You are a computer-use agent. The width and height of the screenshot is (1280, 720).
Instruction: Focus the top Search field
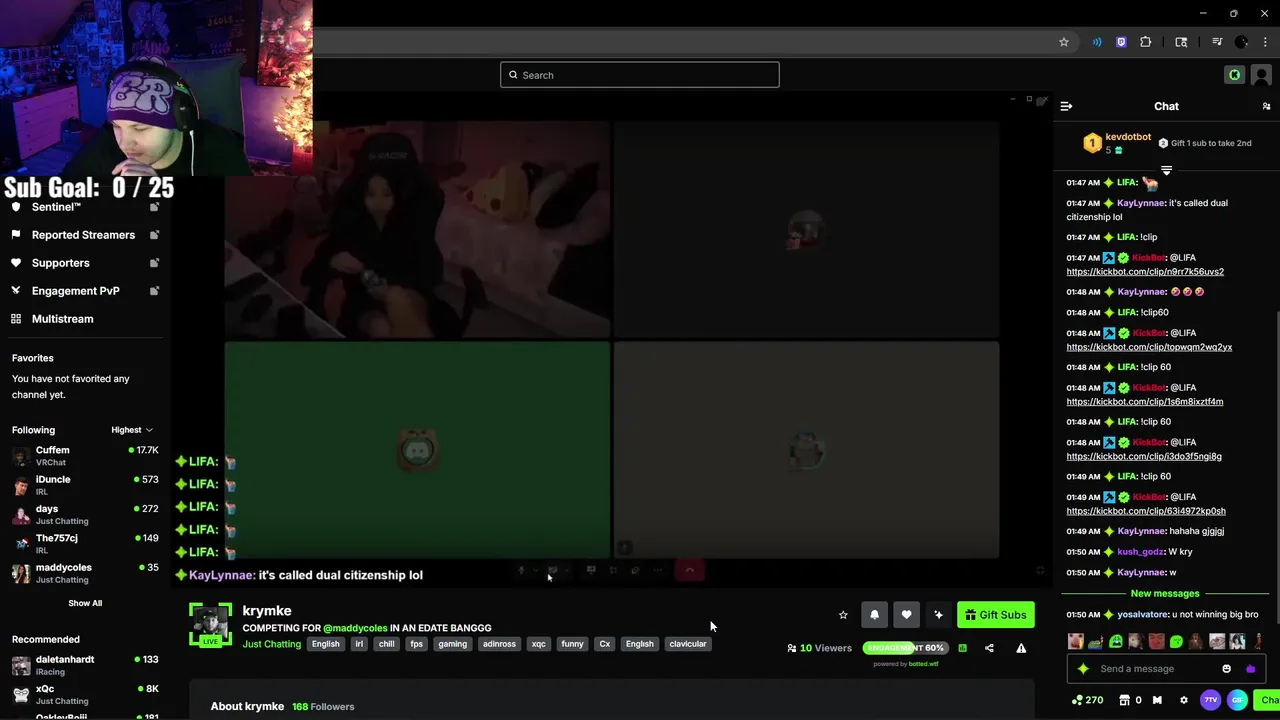click(640, 75)
